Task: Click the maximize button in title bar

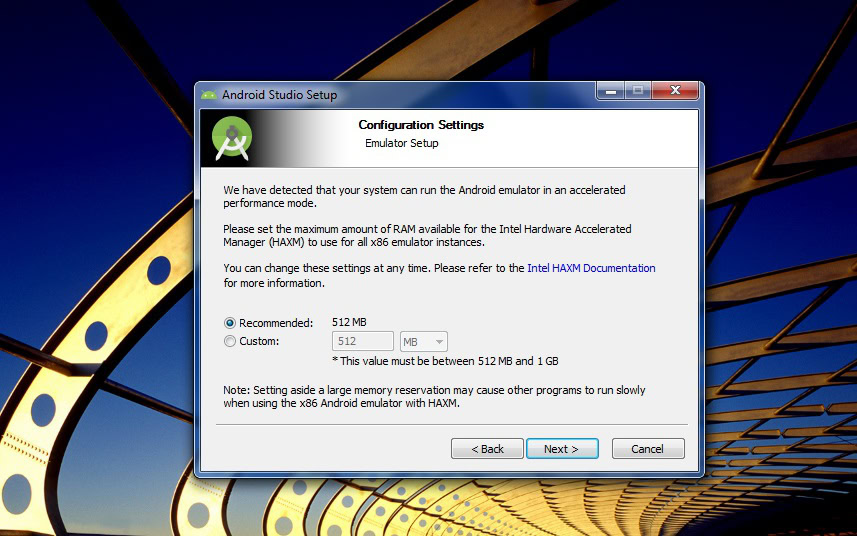Action: coord(637,91)
